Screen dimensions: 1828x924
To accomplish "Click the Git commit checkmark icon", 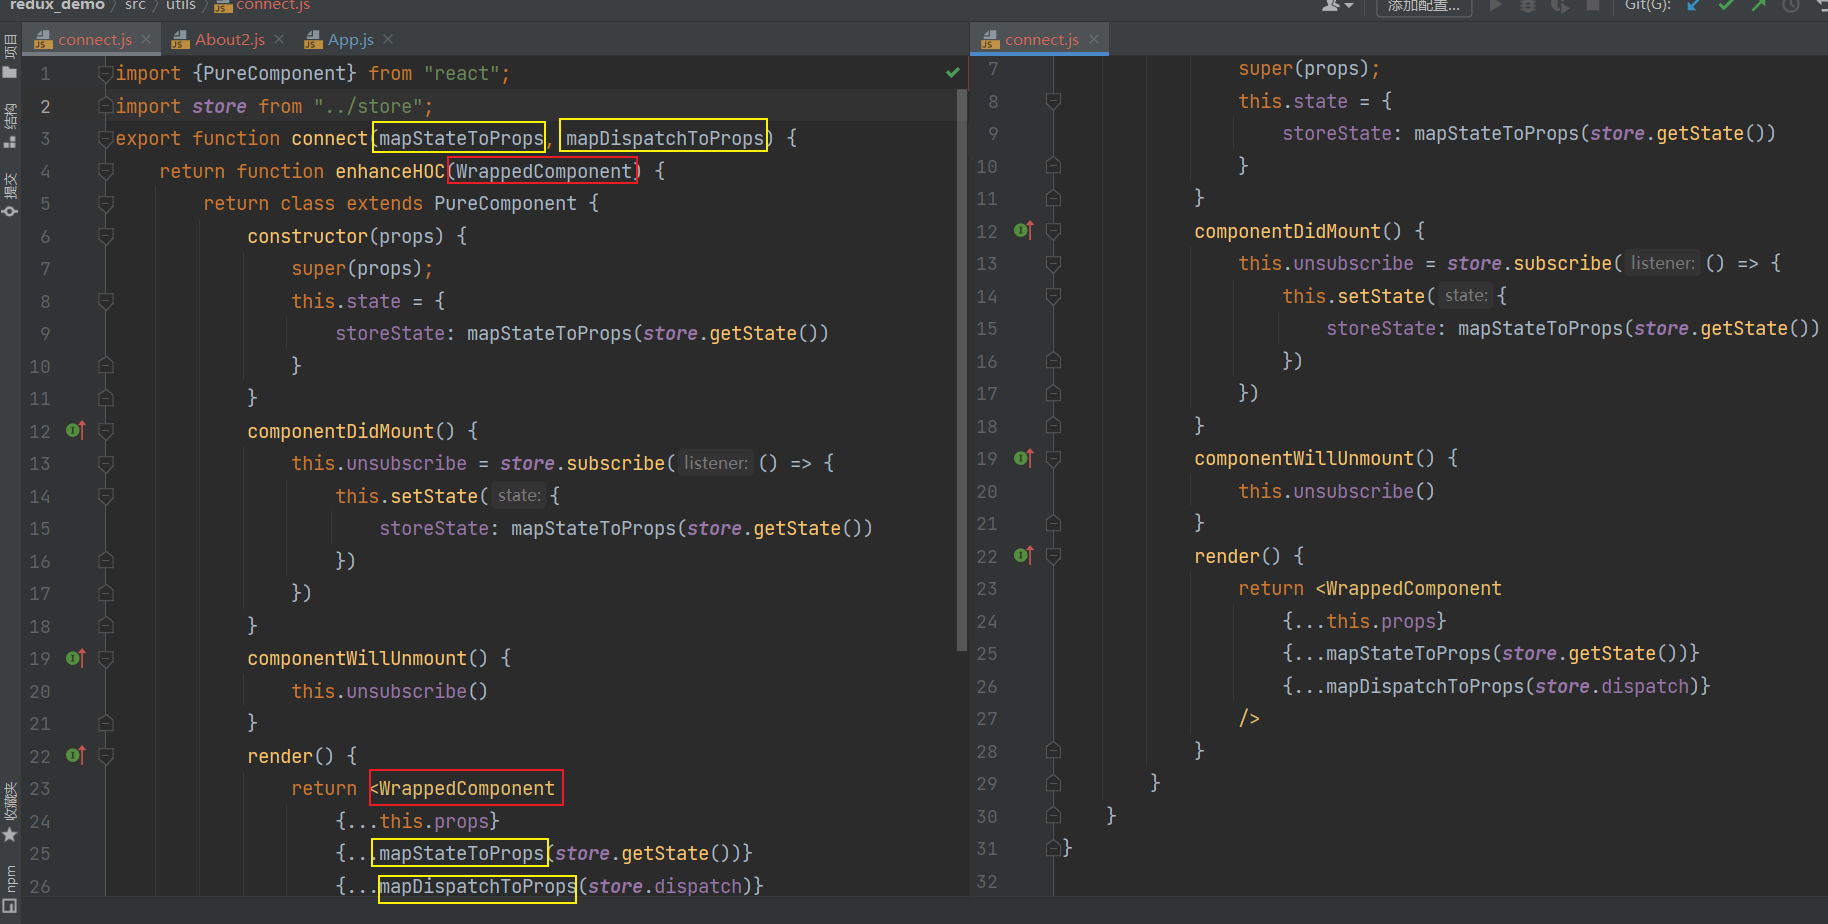I will coord(1726,5).
